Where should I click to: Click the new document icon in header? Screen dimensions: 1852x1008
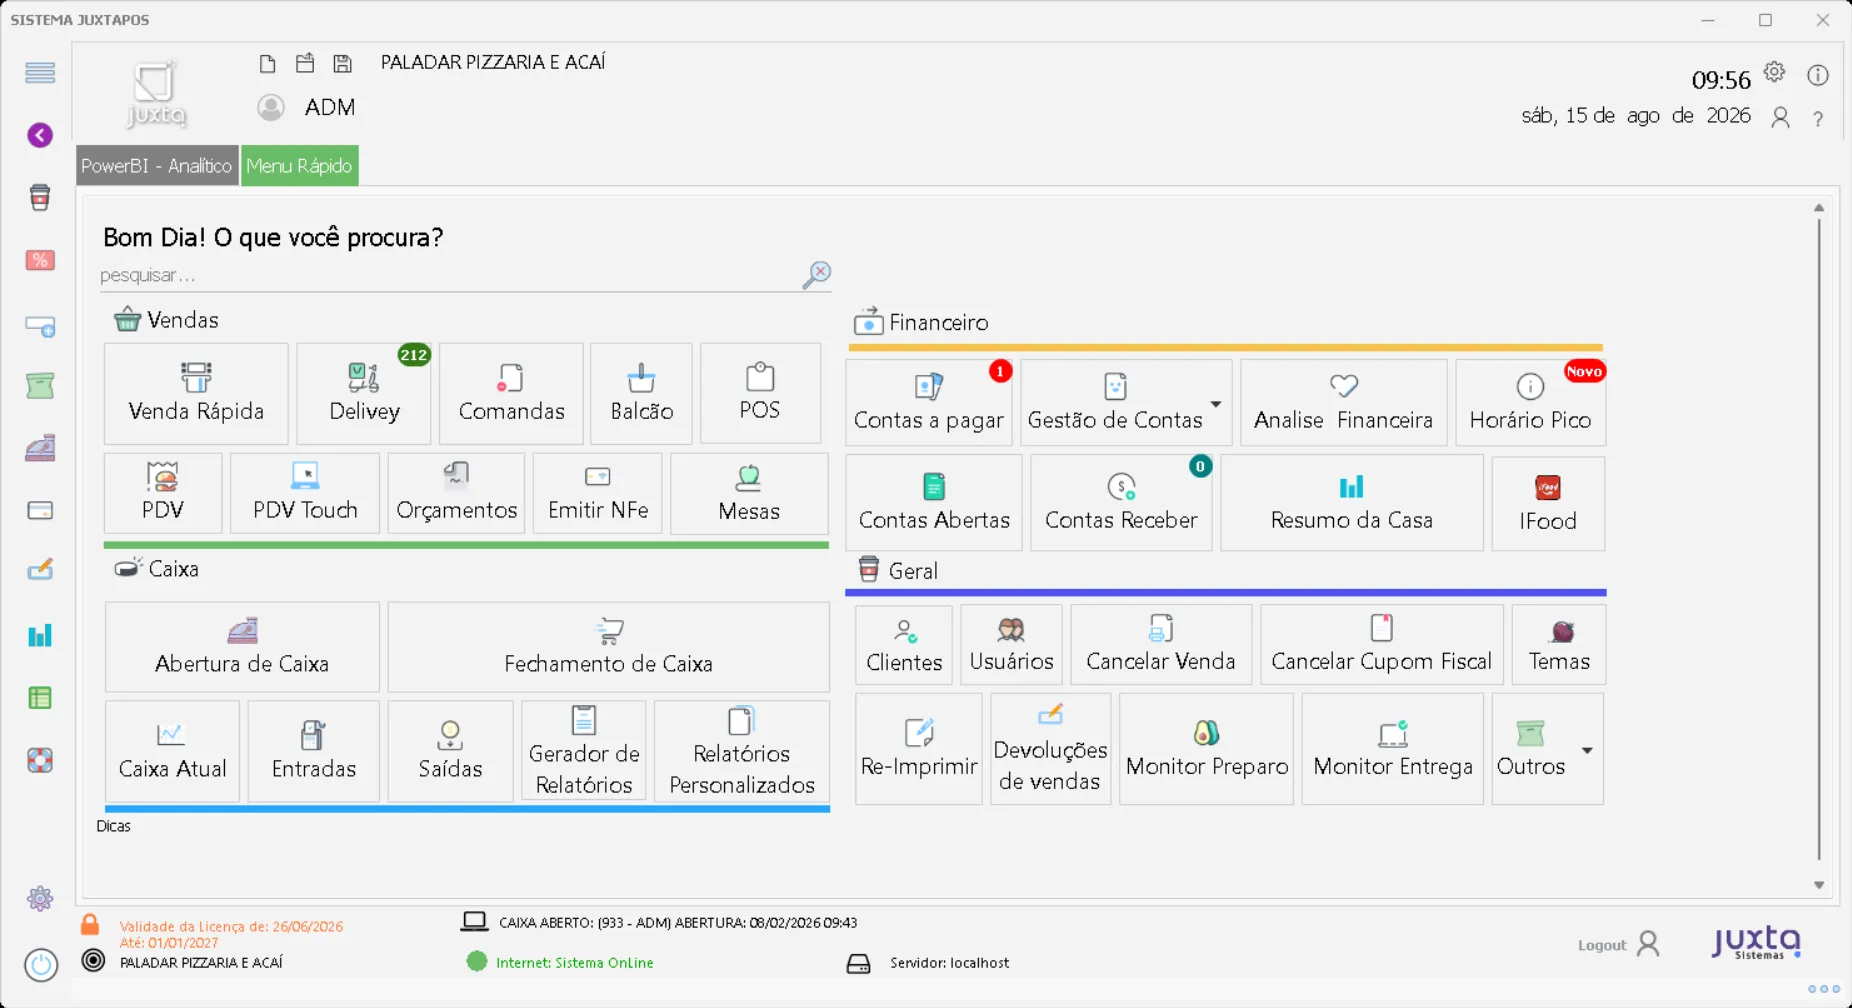(x=267, y=64)
